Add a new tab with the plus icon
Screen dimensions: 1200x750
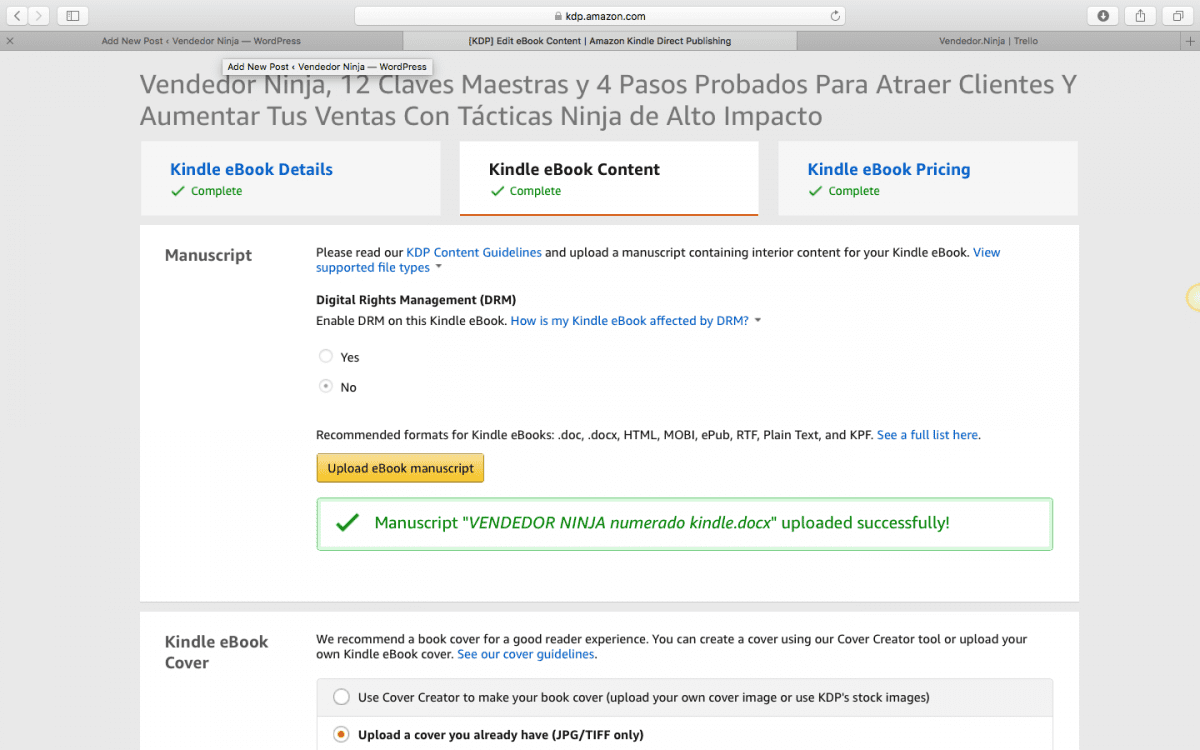pyautogui.click(x=1190, y=41)
